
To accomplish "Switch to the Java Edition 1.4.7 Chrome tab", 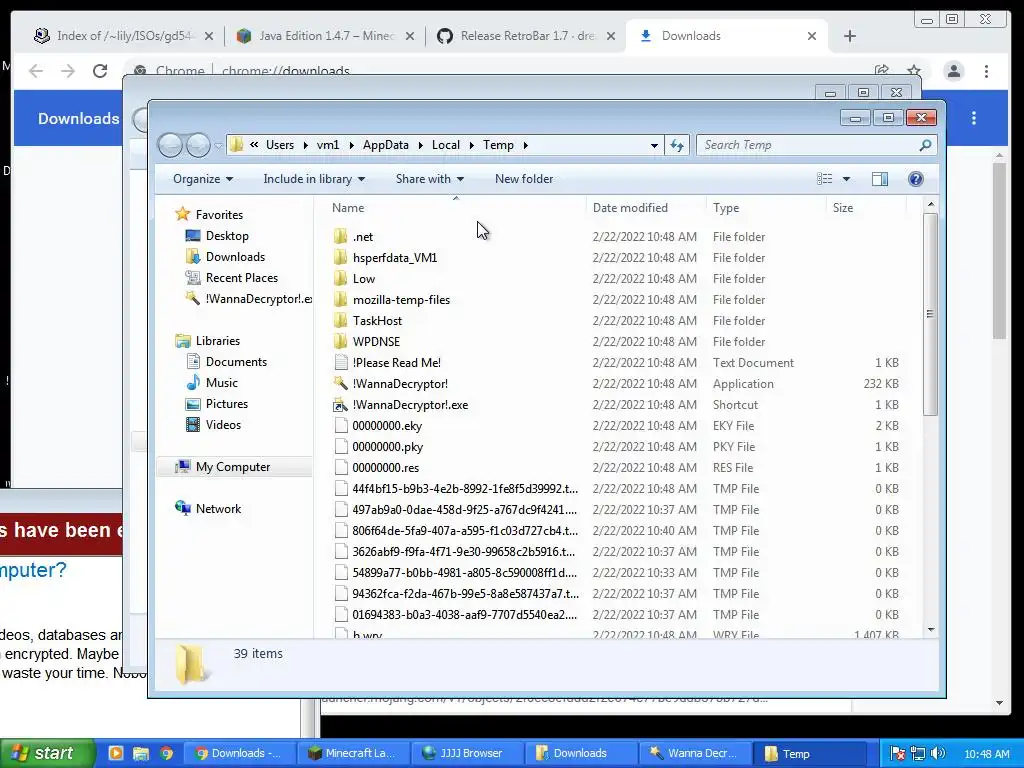I will (x=325, y=36).
